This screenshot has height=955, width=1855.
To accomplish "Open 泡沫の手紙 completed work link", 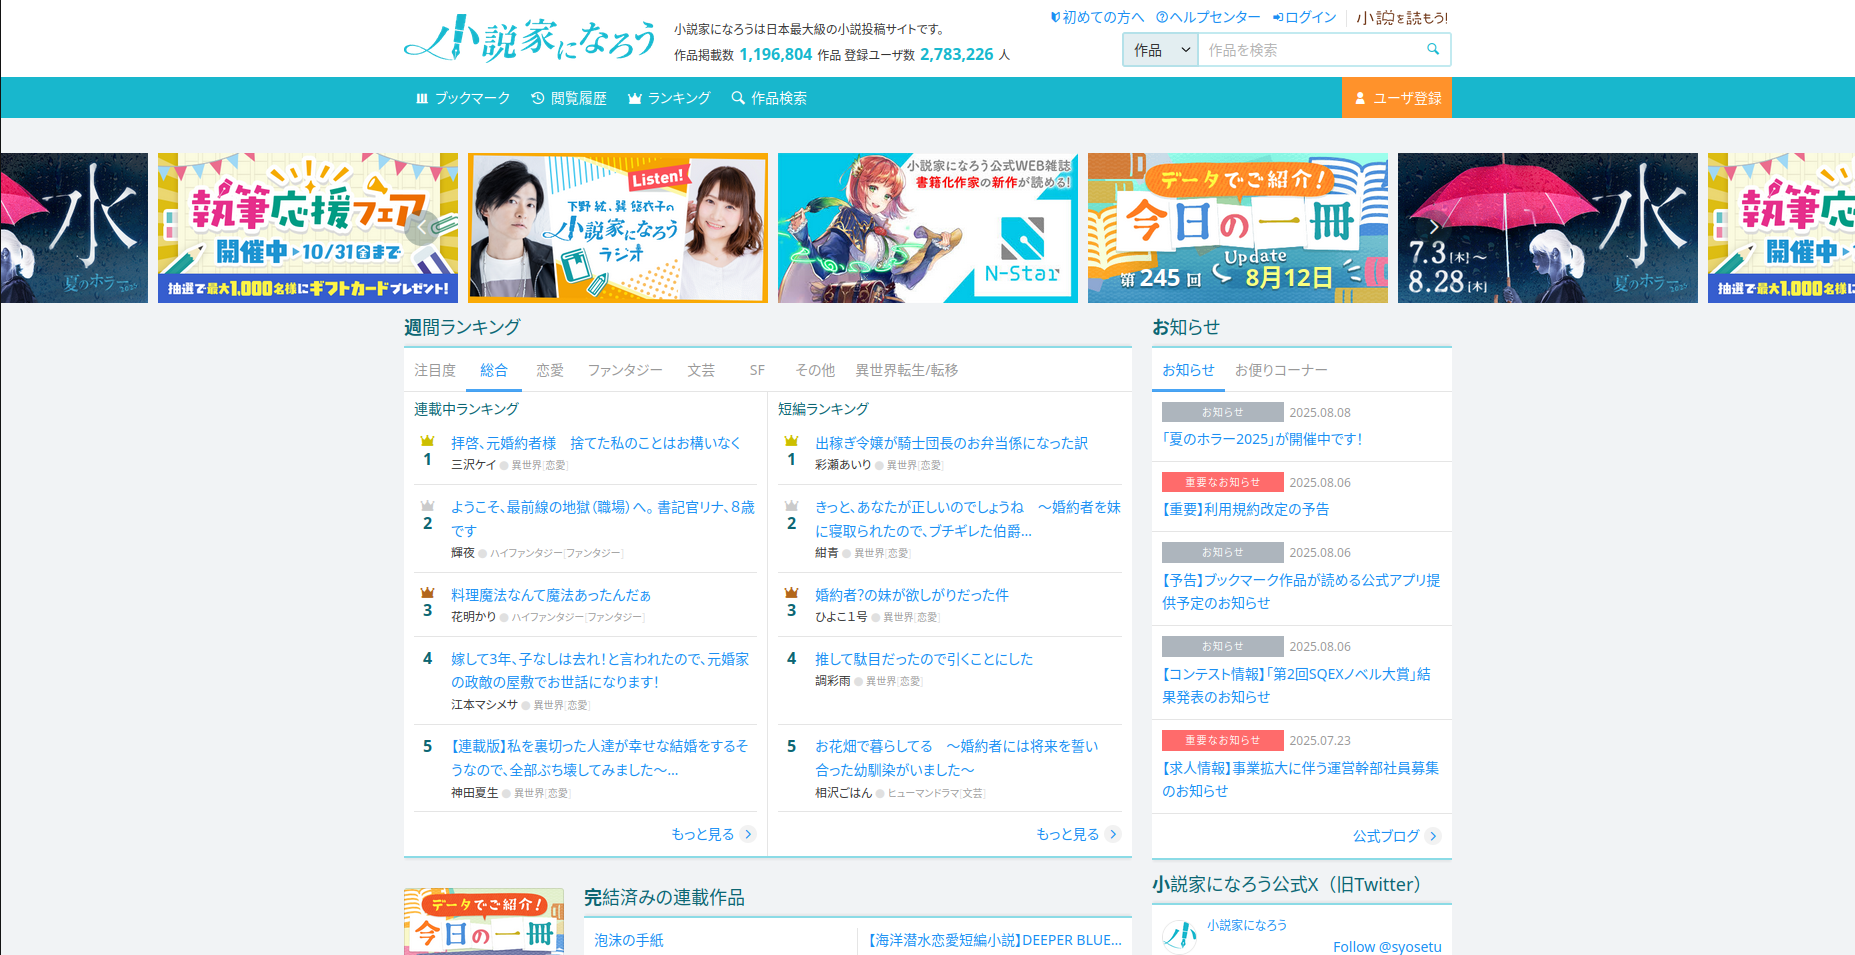I will pyautogui.click(x=629, y=940).
